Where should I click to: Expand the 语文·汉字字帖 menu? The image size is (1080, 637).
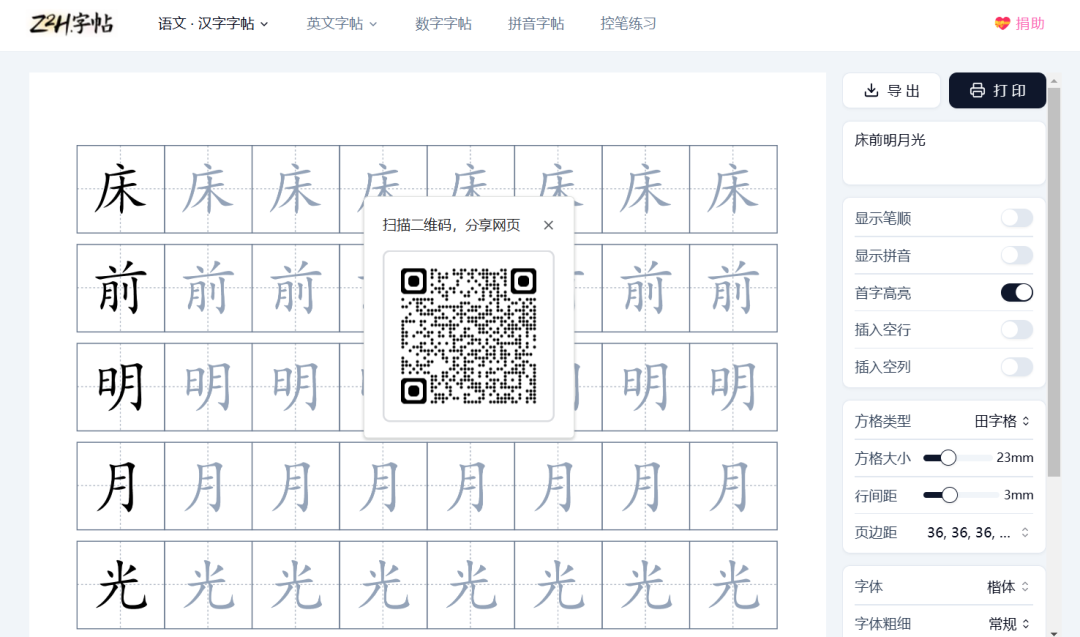click(213, 22)
